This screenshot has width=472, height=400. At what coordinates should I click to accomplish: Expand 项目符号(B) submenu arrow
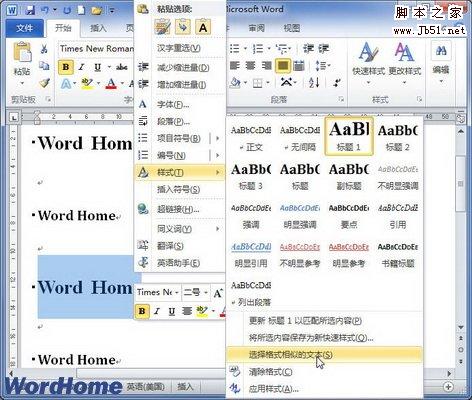218,138
